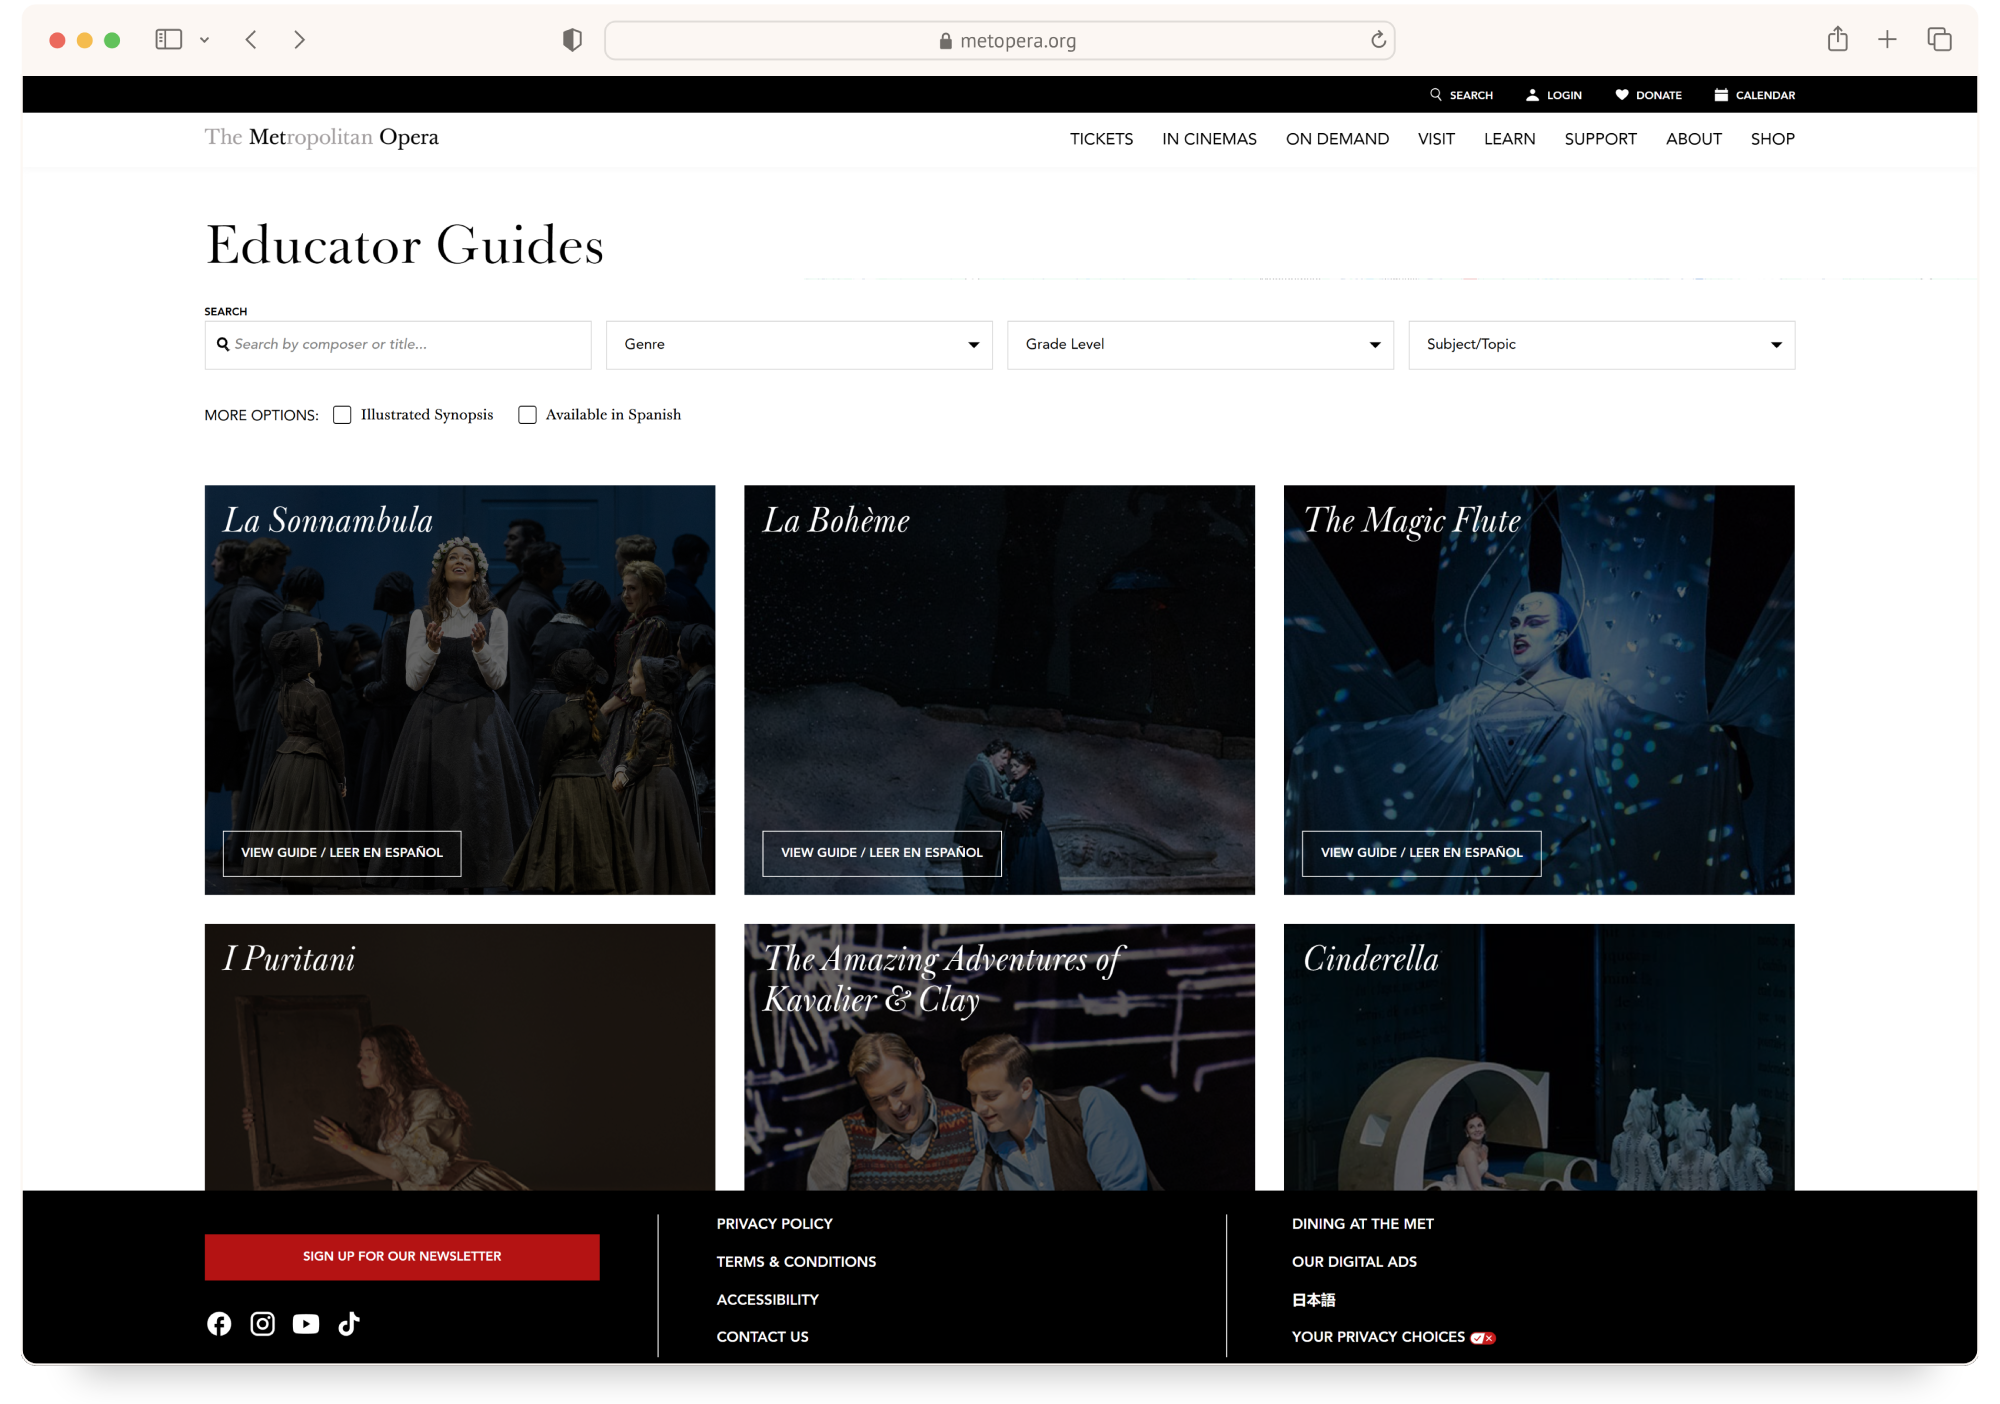Open the Support menu
The height and width of the screenshot is (1404, 2000).
[1600, 139]
